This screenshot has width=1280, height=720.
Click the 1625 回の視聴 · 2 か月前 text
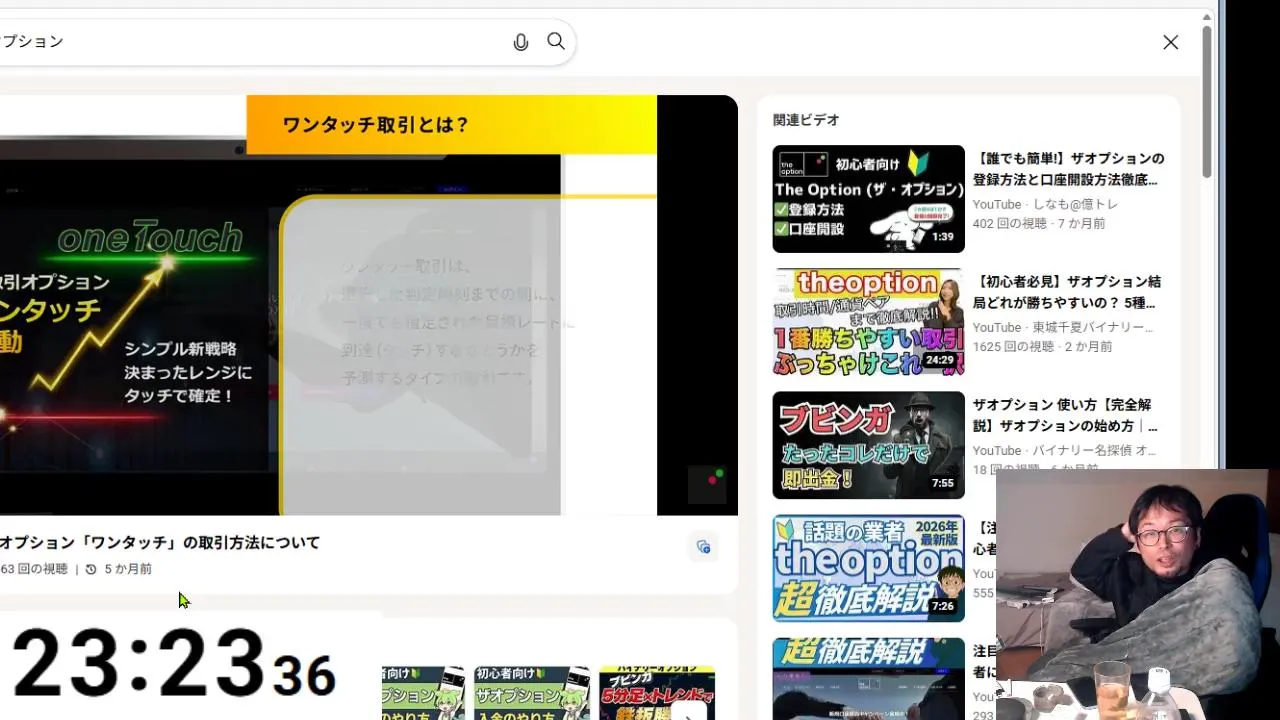tap(1042, 346)
